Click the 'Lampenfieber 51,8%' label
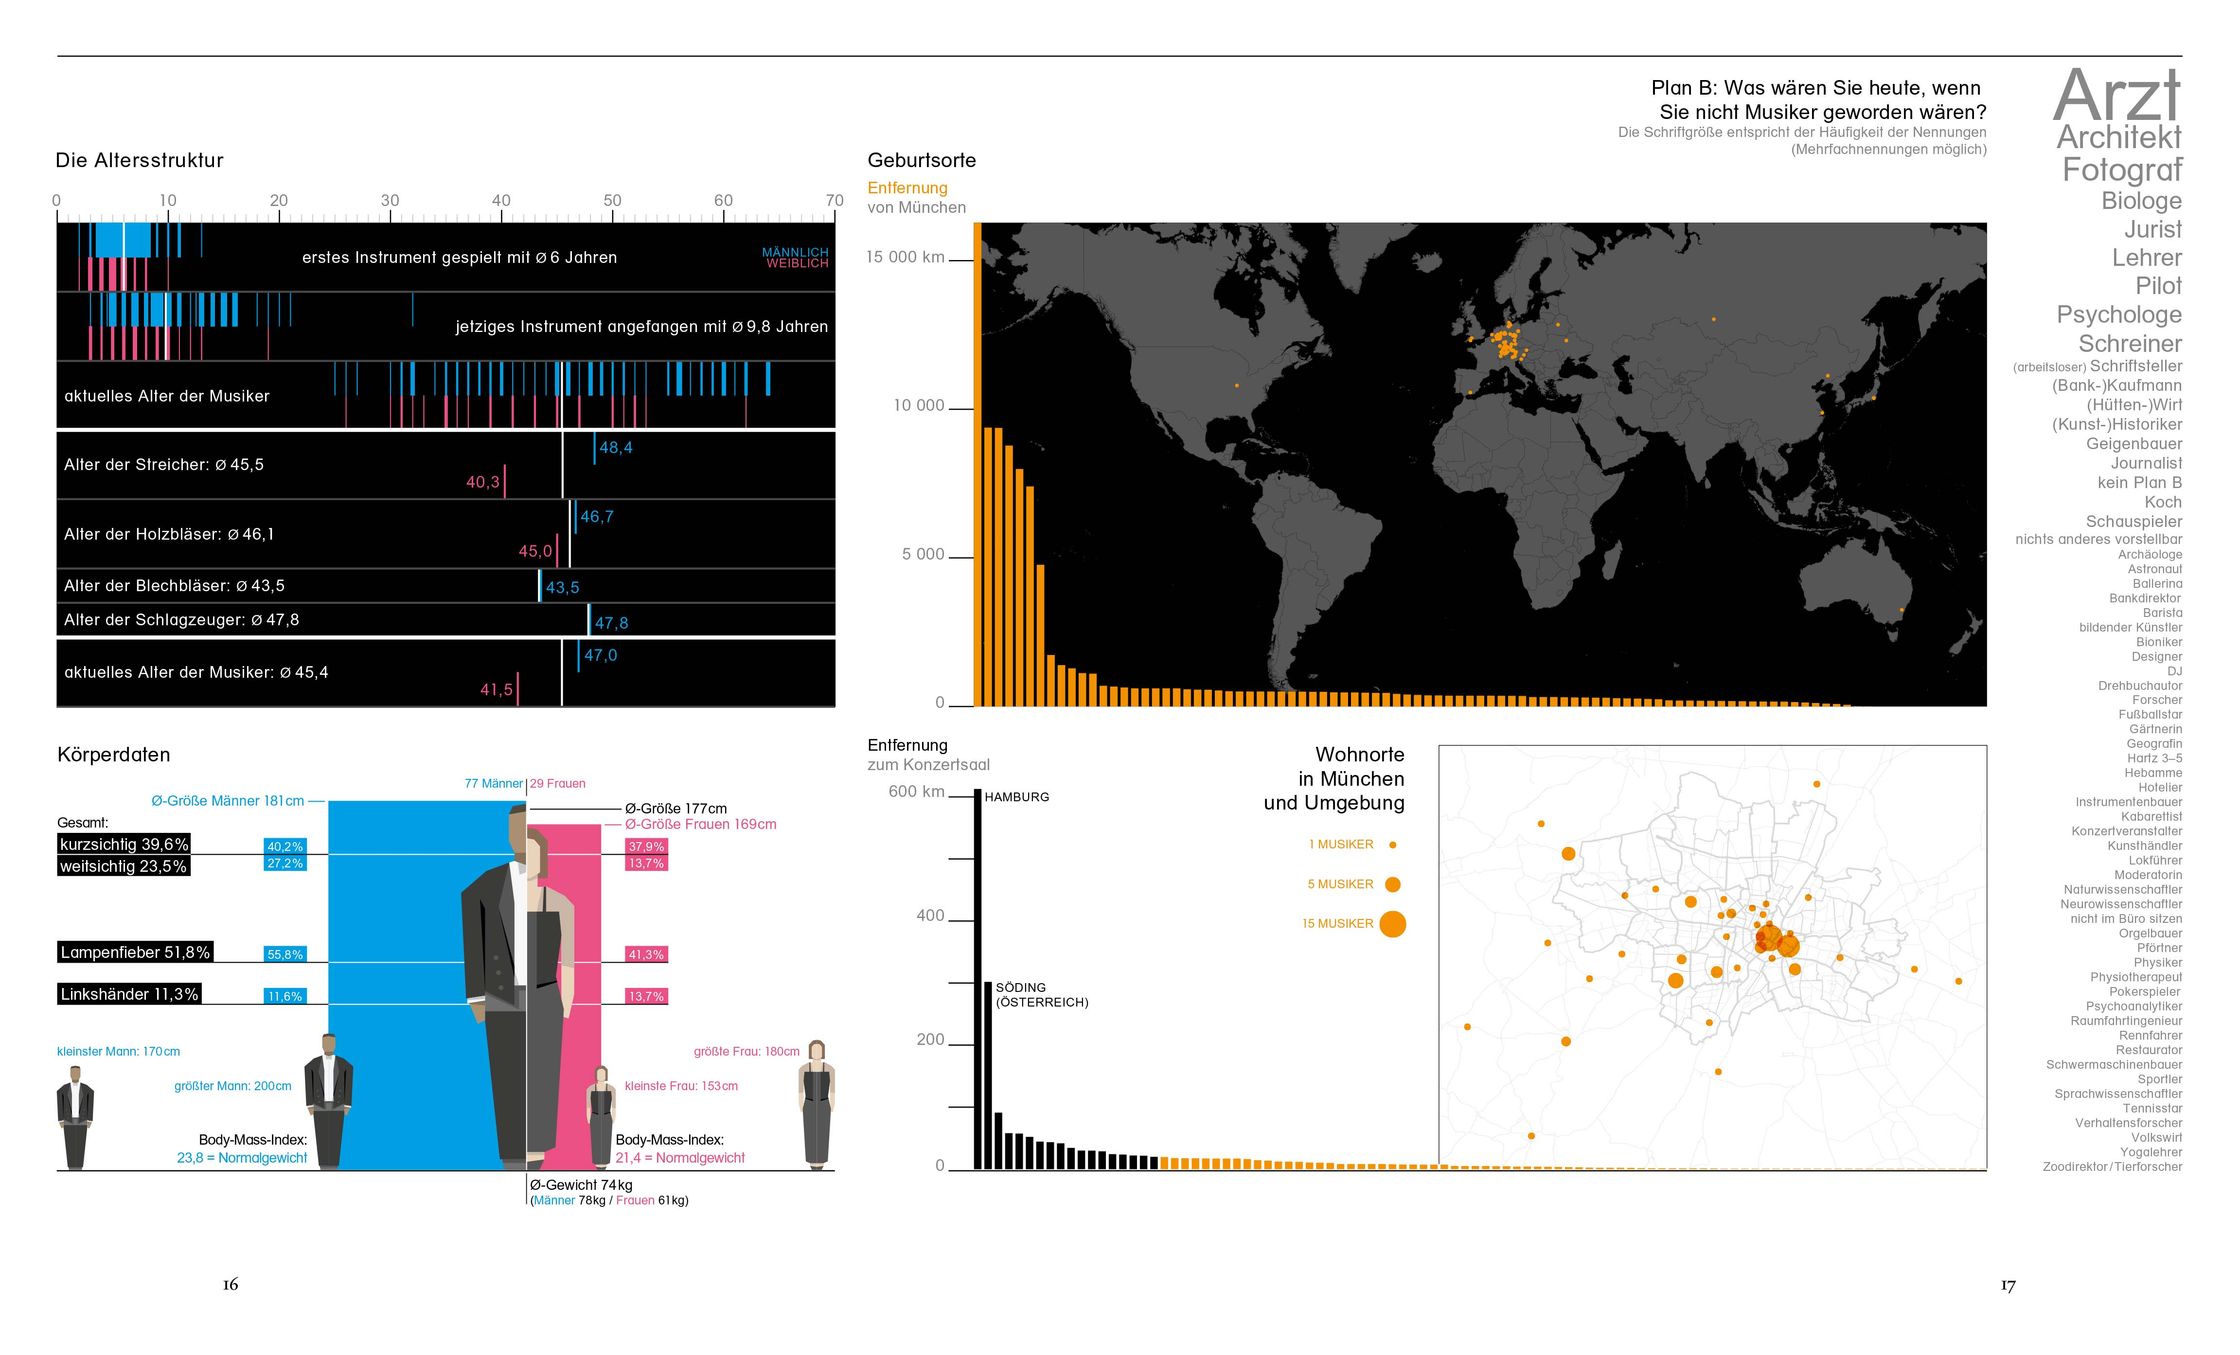The image size is (2240, 1355). [x=135, y=952]
